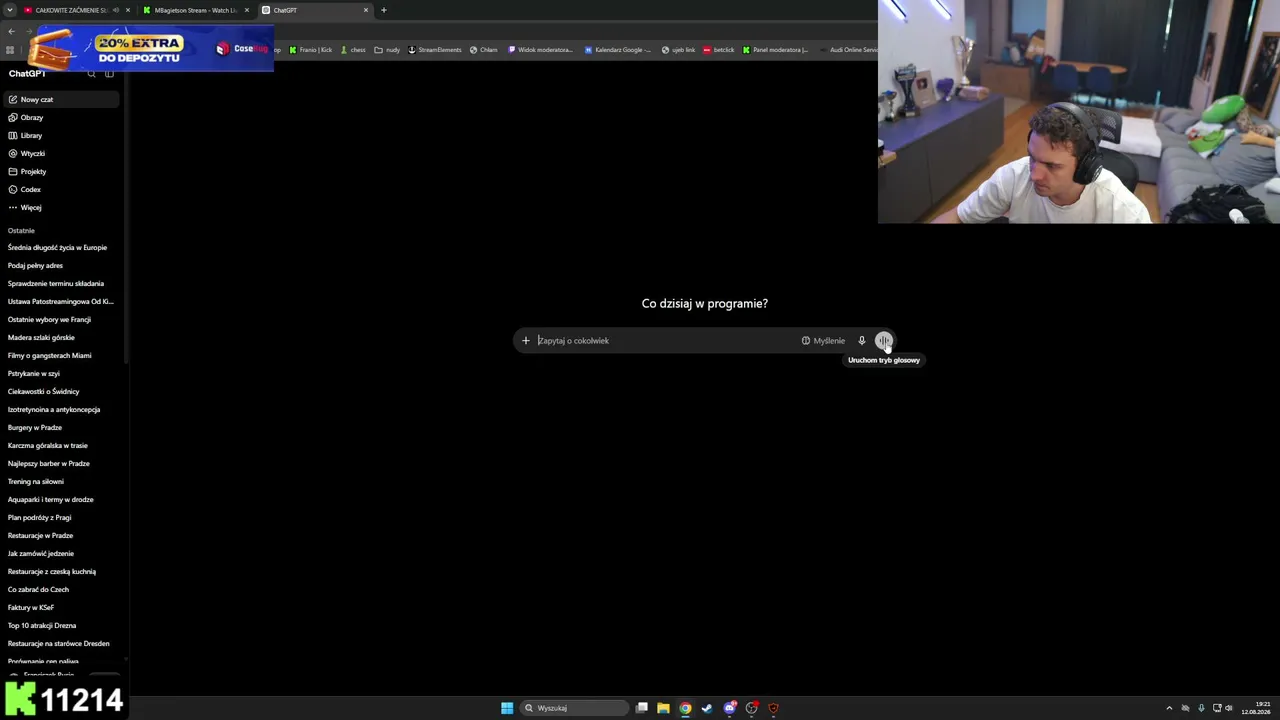This screenshot has width=1280, height=720.
Task: Open chat 'Top 10 atrakcji Drezna'
Action: pos(61,626)
